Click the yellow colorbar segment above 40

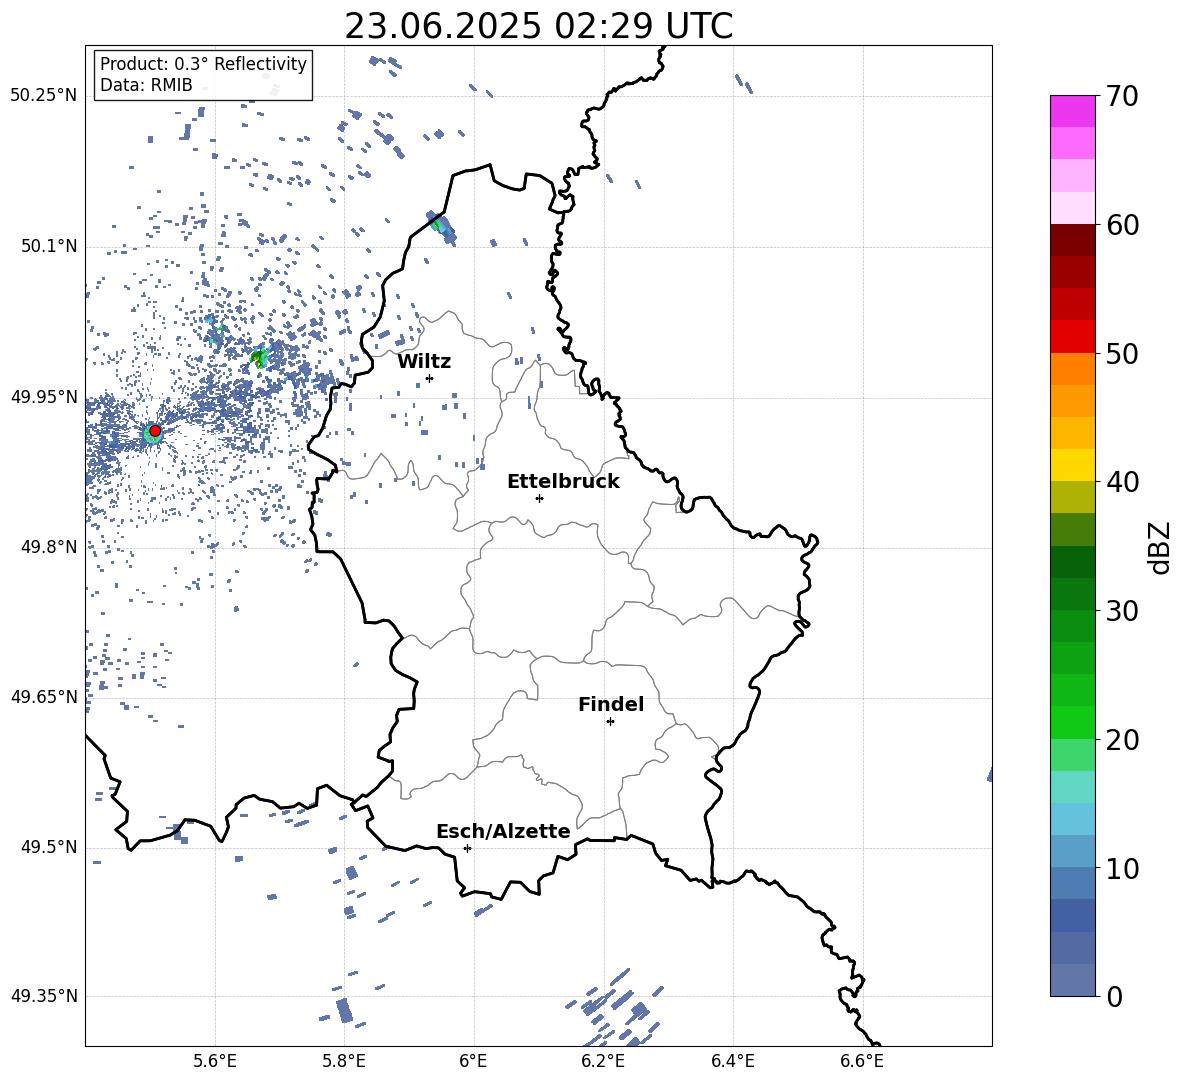point(1072,465)
